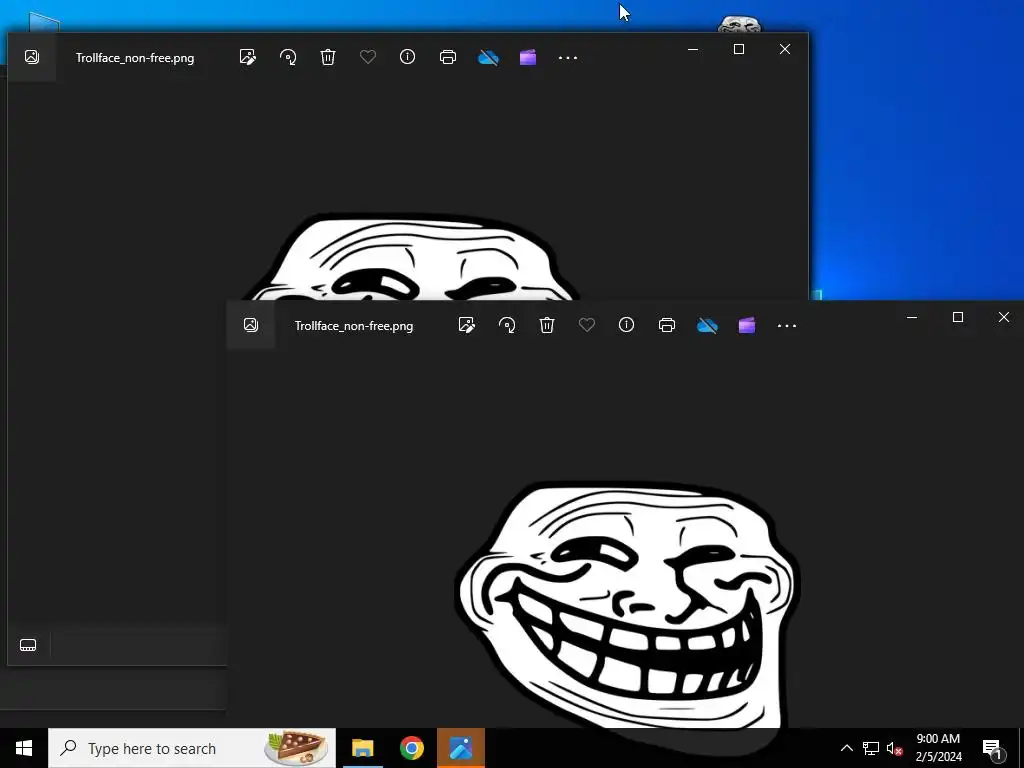1024x768 pixels.
Task: Launch Google Chrome from the taskbar
Action: click(x=411, y=748)
